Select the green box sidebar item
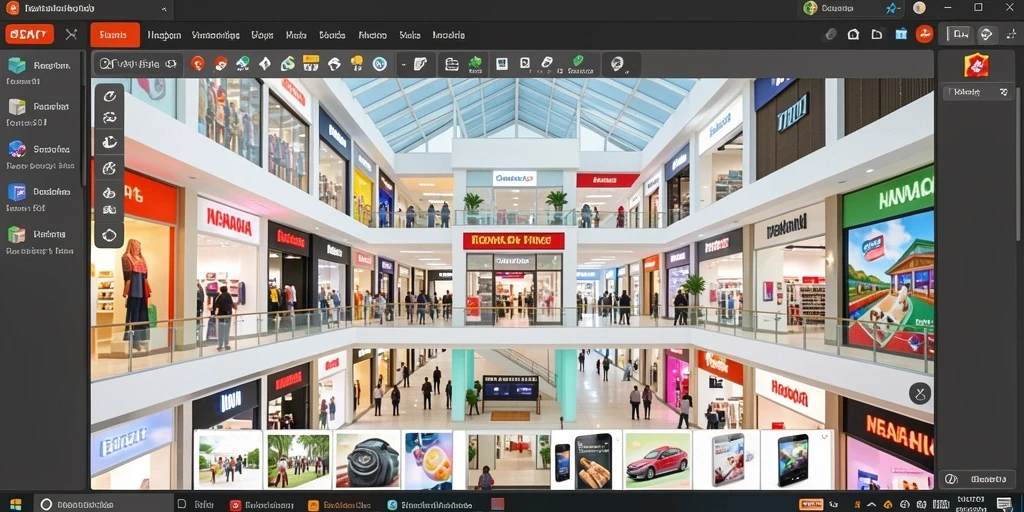The image size is (1024, 512). [16, 234]
